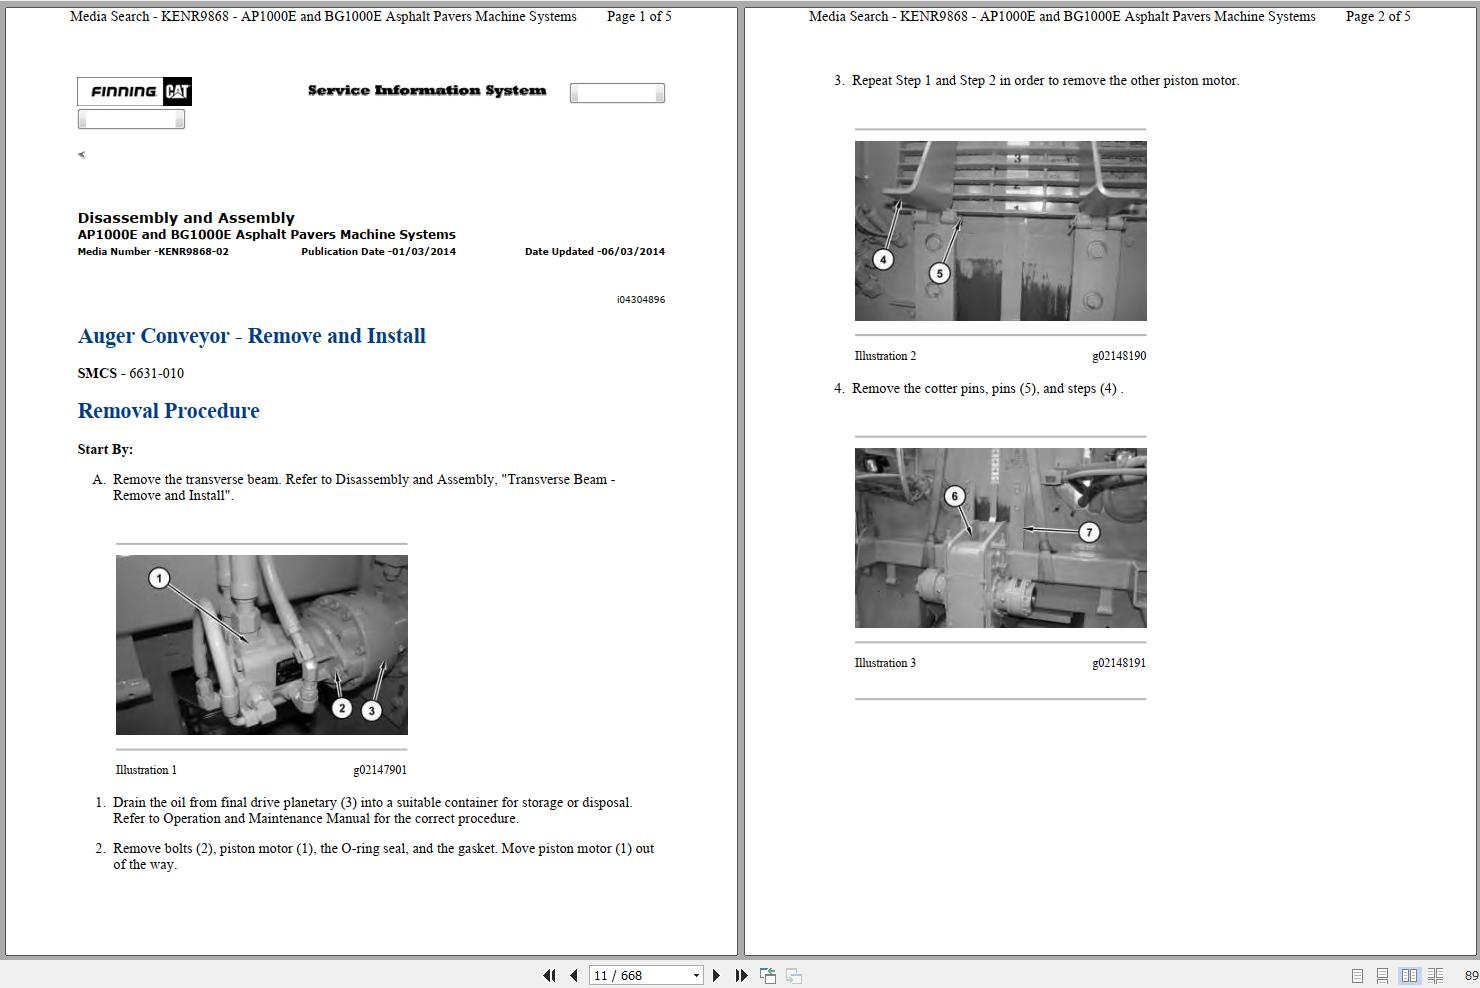
Task: Click the previous view icon with green arrow
Action: click(768, 975)
